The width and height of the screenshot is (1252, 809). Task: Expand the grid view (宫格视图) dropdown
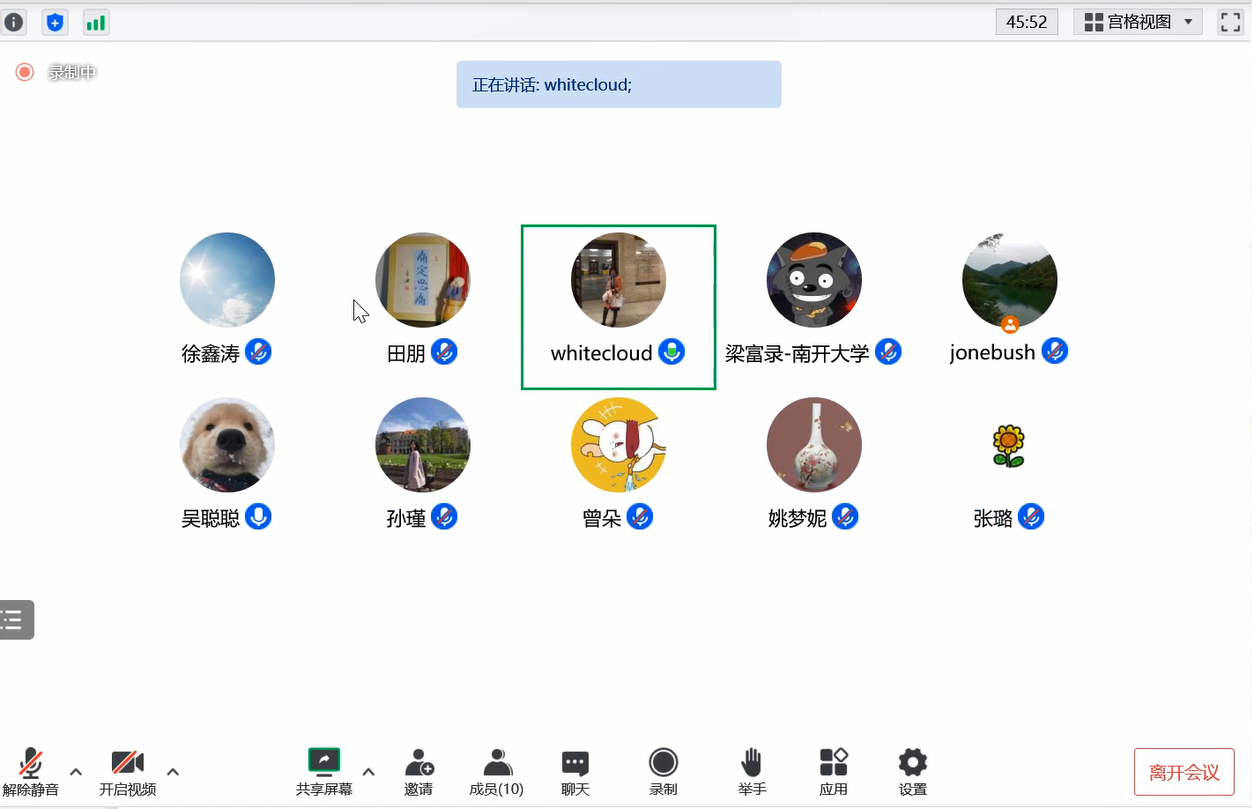1138,22
